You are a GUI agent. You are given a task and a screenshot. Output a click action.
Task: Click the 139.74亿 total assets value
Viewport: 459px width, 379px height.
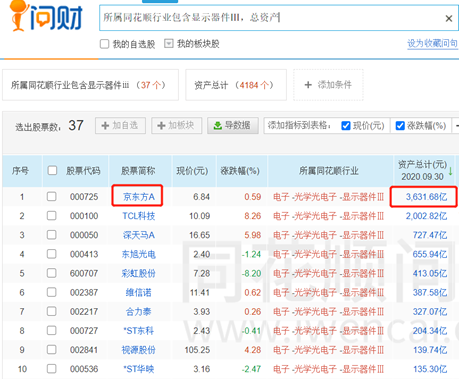[x=430, y=350]
